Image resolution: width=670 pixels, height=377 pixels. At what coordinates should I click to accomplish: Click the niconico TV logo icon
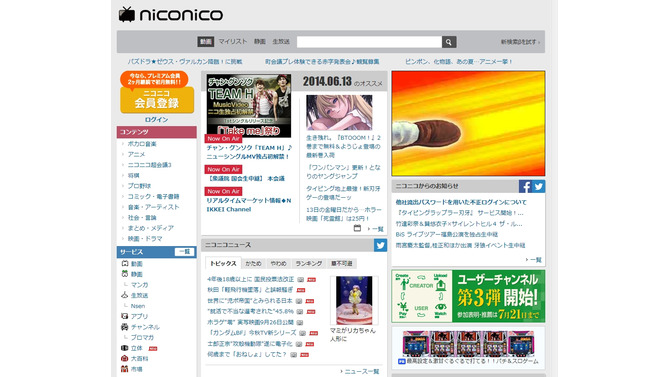click(x=126, y=14)
